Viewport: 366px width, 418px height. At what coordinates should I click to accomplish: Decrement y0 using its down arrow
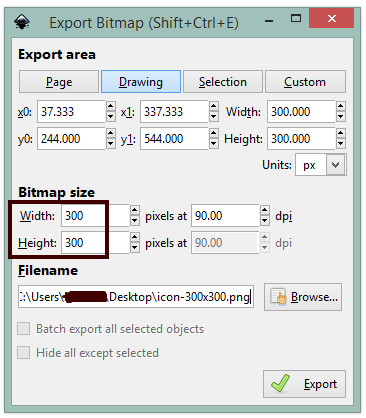pos(111,144)
